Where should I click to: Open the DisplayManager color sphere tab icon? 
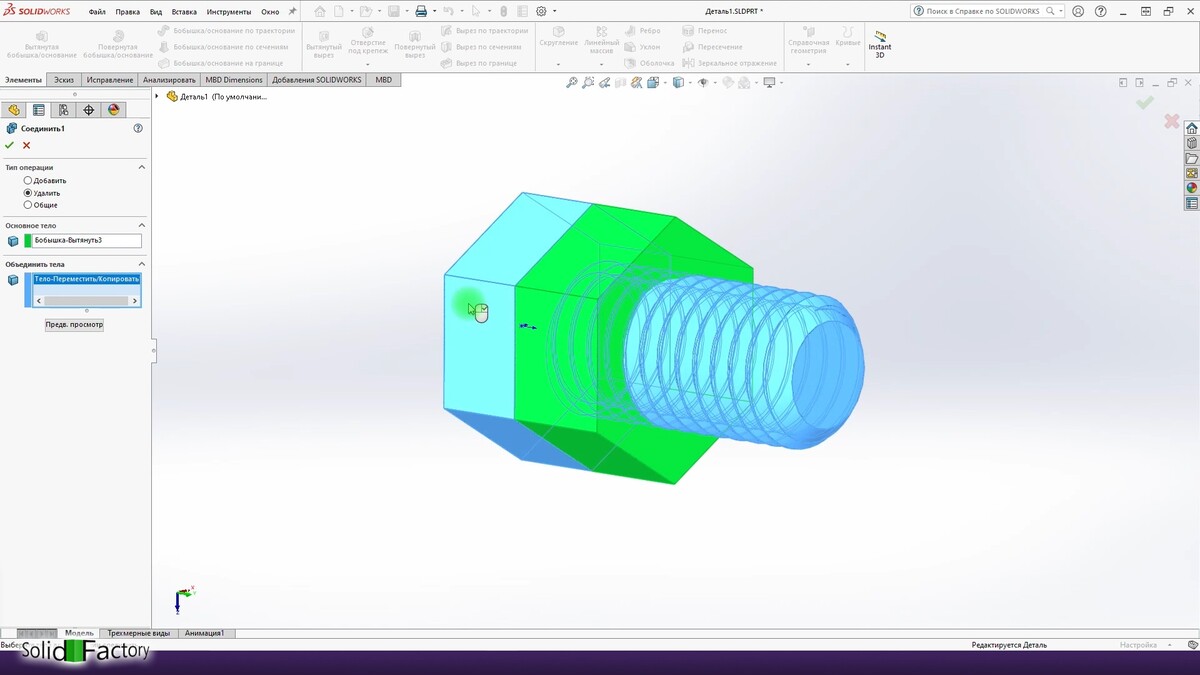click(113, 110)
